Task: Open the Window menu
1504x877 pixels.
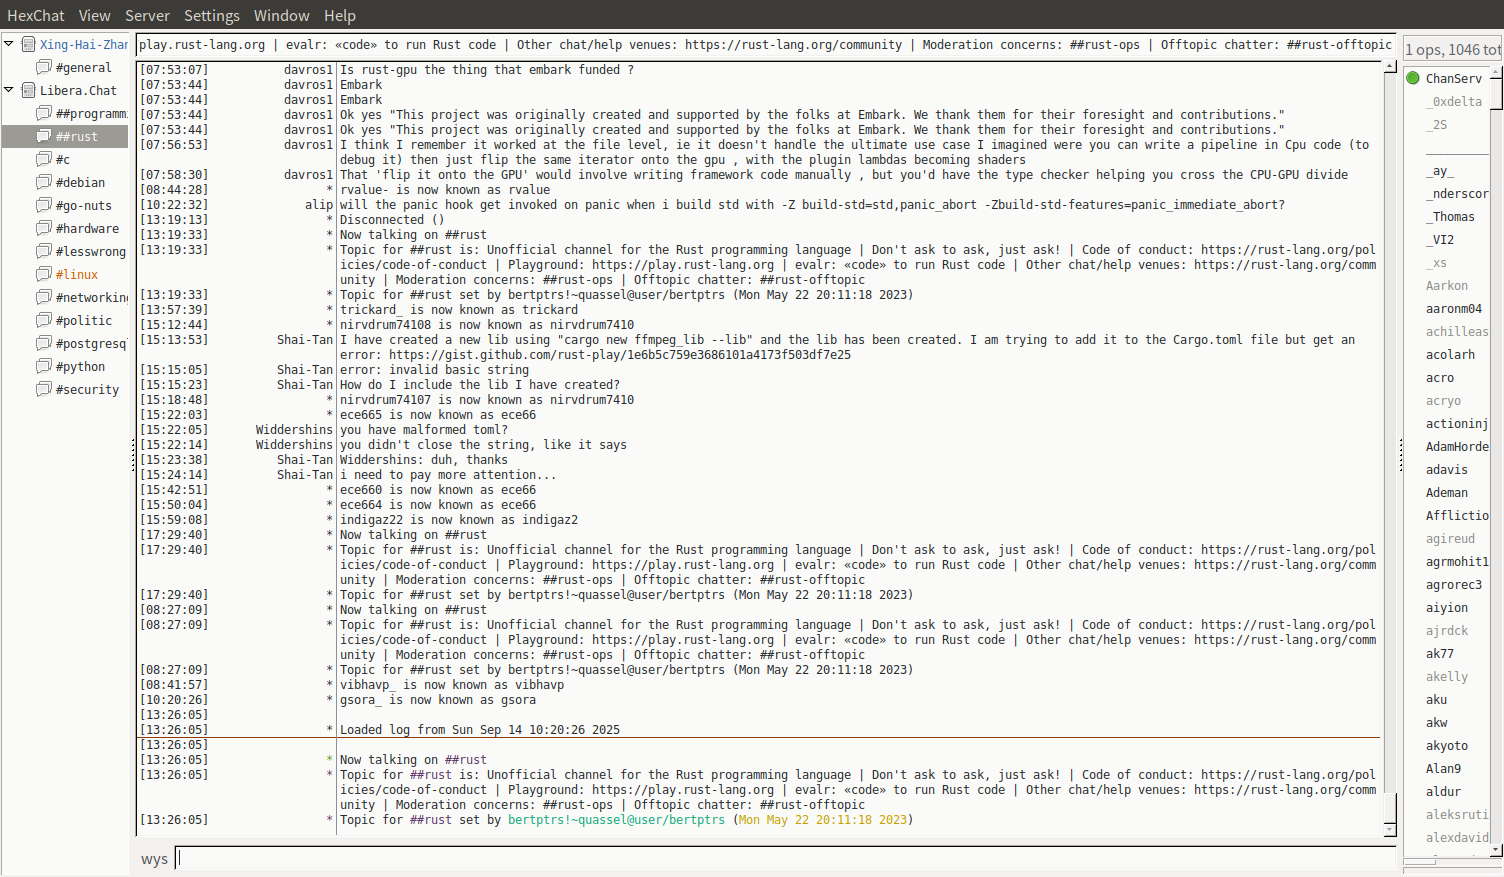Action: (x=281, y=15)
